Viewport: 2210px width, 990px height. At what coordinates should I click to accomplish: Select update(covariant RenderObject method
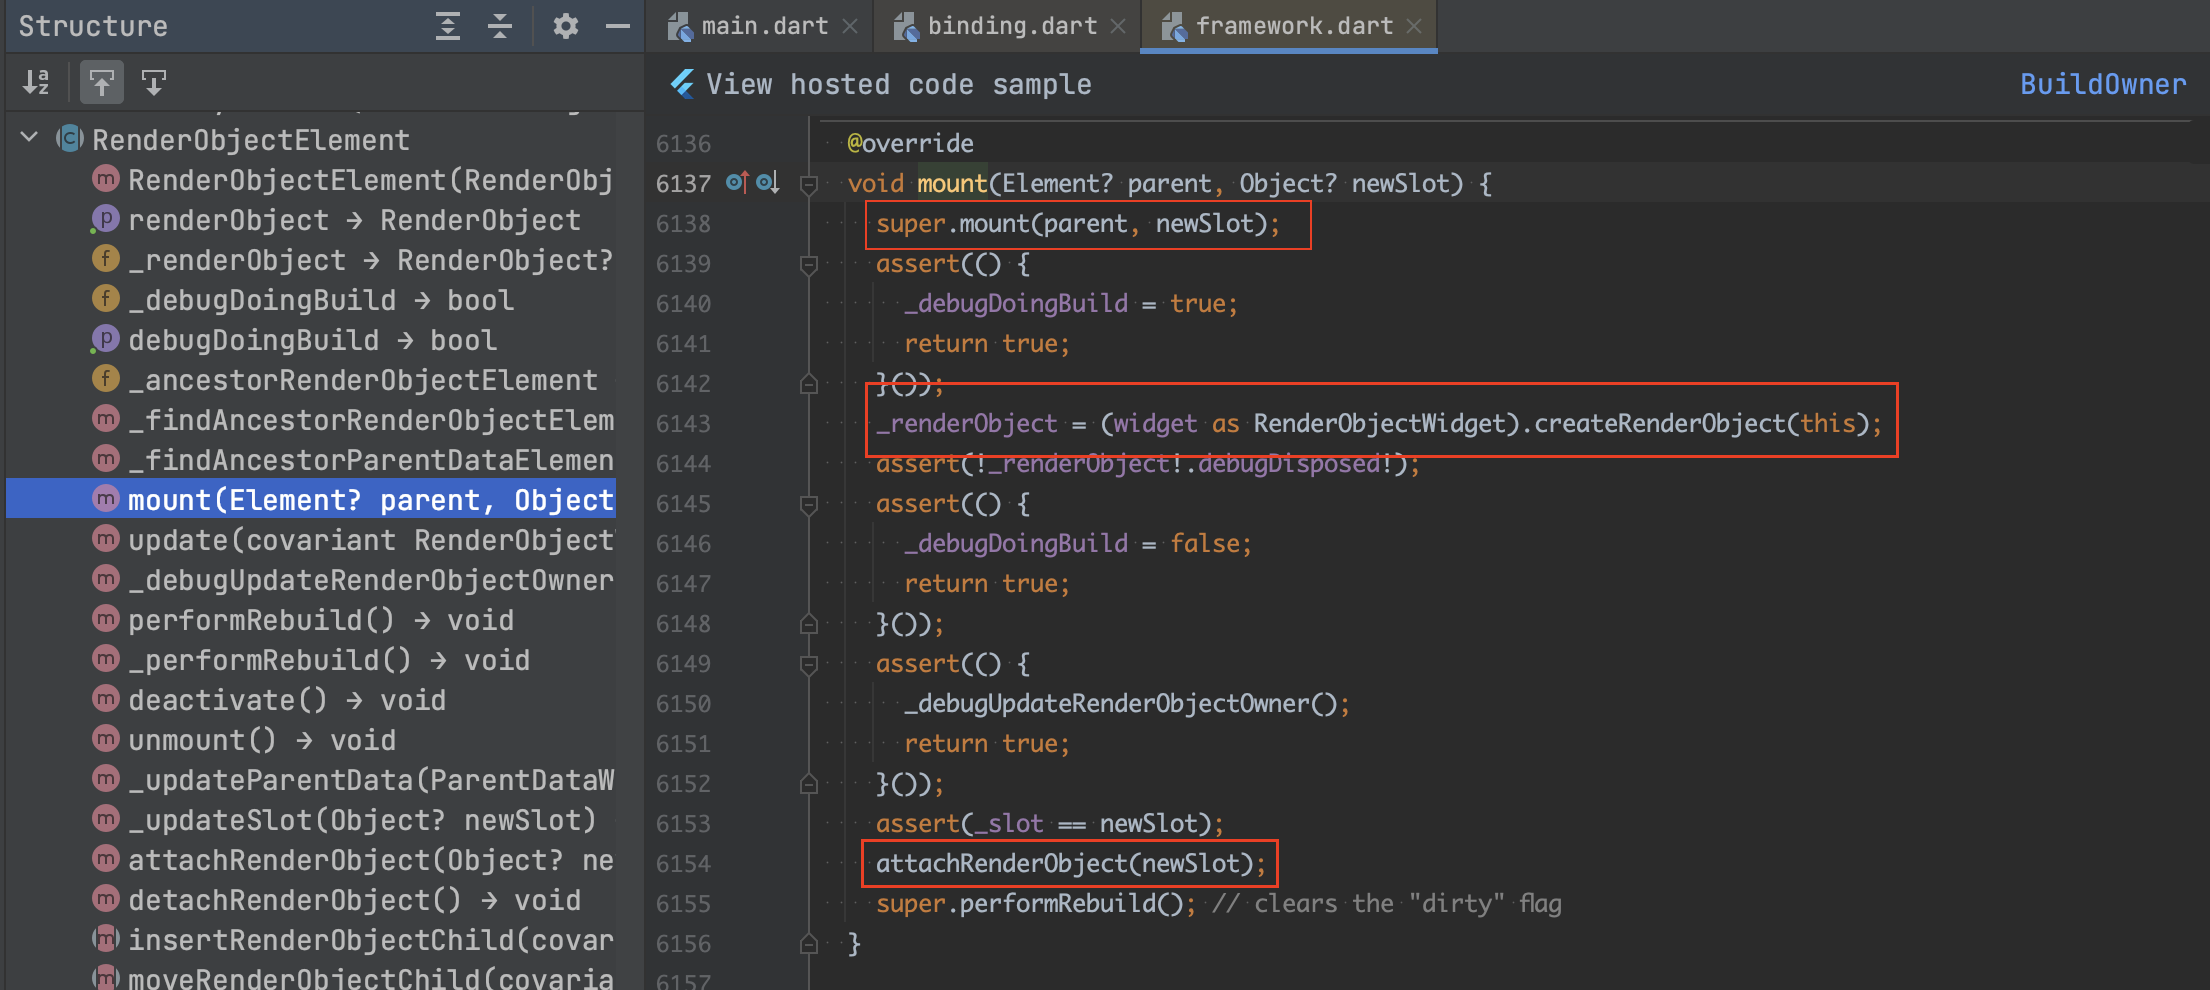tap(353, 540)
